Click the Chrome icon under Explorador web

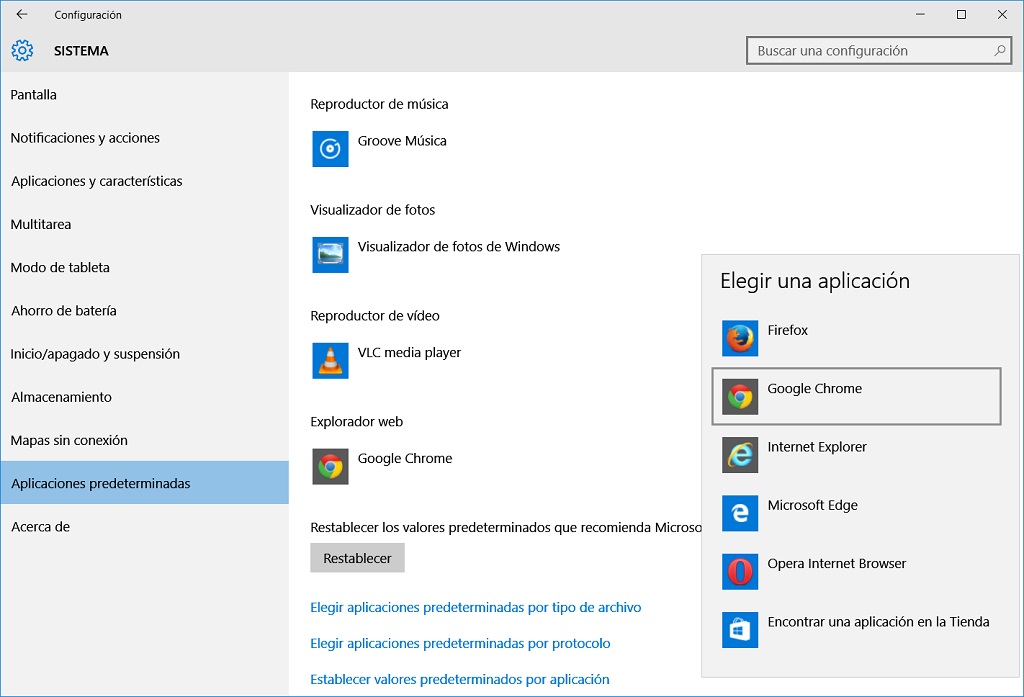(x=330, y=466)
